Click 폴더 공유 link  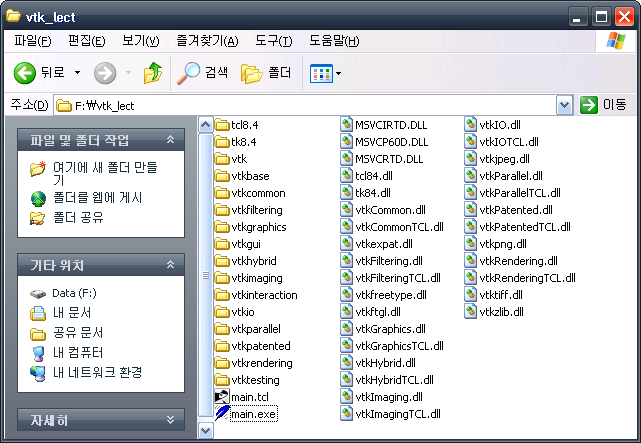click(x=78, y=217)
